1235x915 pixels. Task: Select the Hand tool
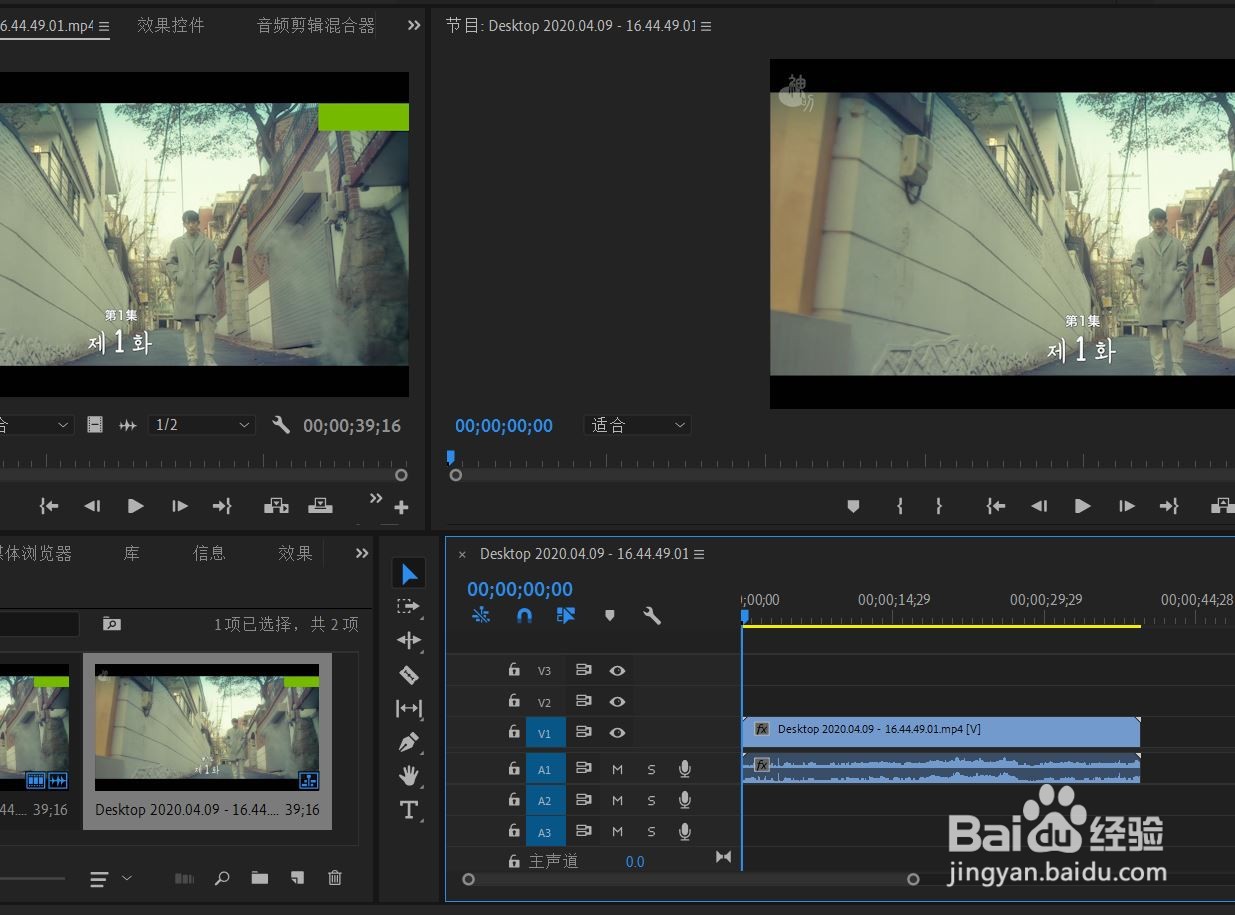(408, 775)
